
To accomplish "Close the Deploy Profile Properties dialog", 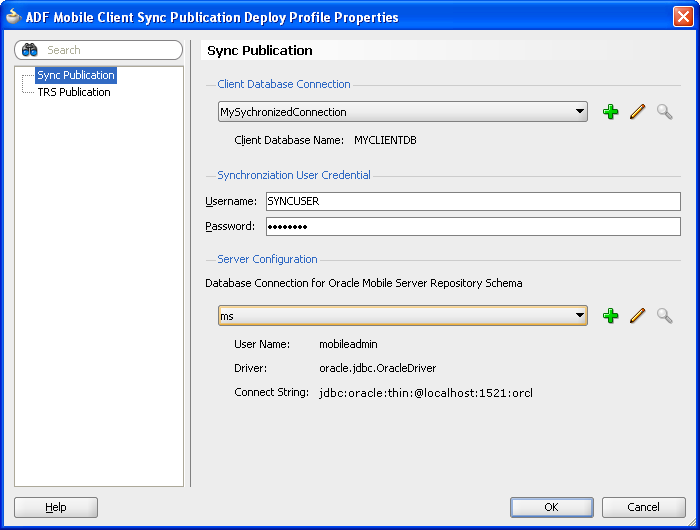I will pyautogui.click(x=683, y=17).
